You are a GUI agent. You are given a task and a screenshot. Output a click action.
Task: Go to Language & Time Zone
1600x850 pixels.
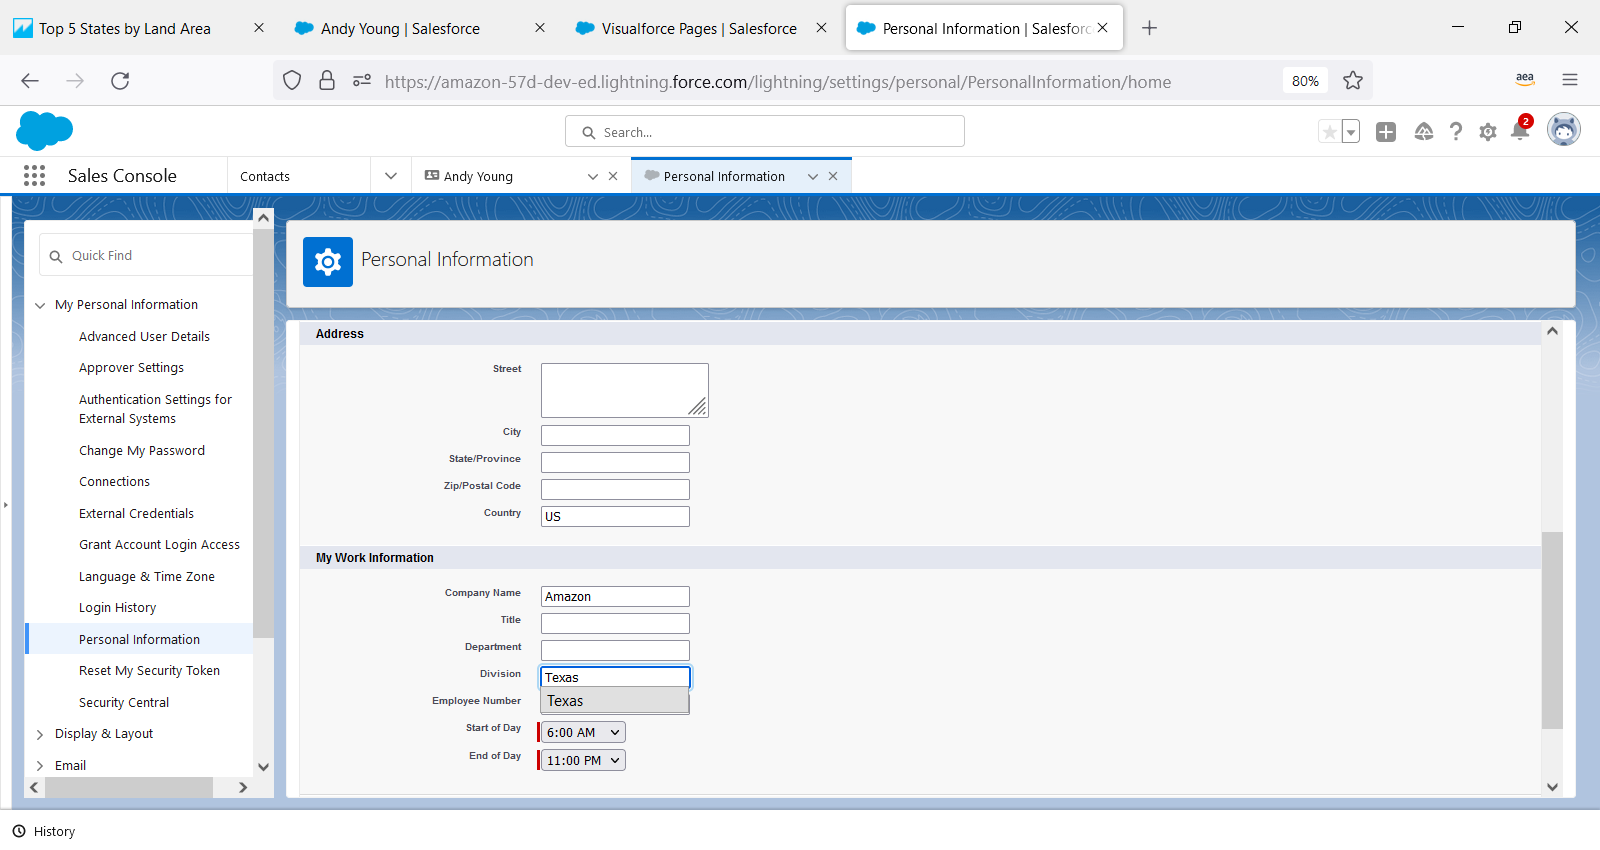147,577
